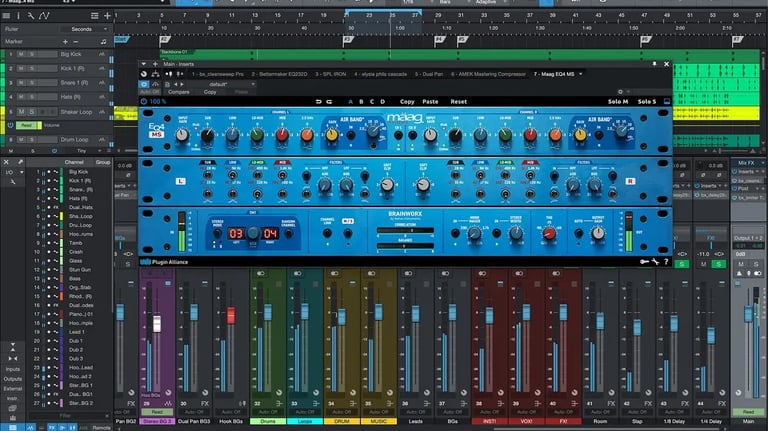This screenshot has height=431, width=768.
Task: Switch to the 6 - AMEK Mastering Compressor tab
Action: tap(488, 74)
